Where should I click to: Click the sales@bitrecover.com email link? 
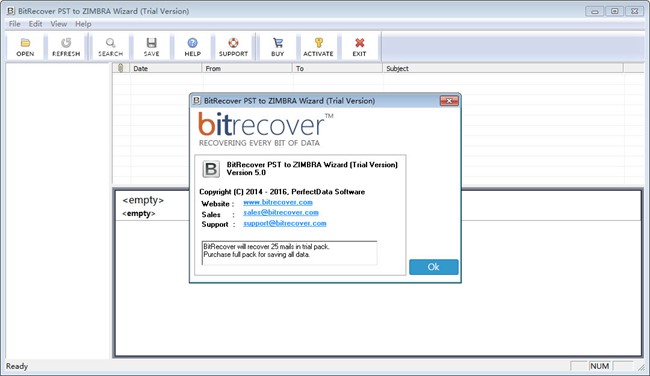click(281, 213)
